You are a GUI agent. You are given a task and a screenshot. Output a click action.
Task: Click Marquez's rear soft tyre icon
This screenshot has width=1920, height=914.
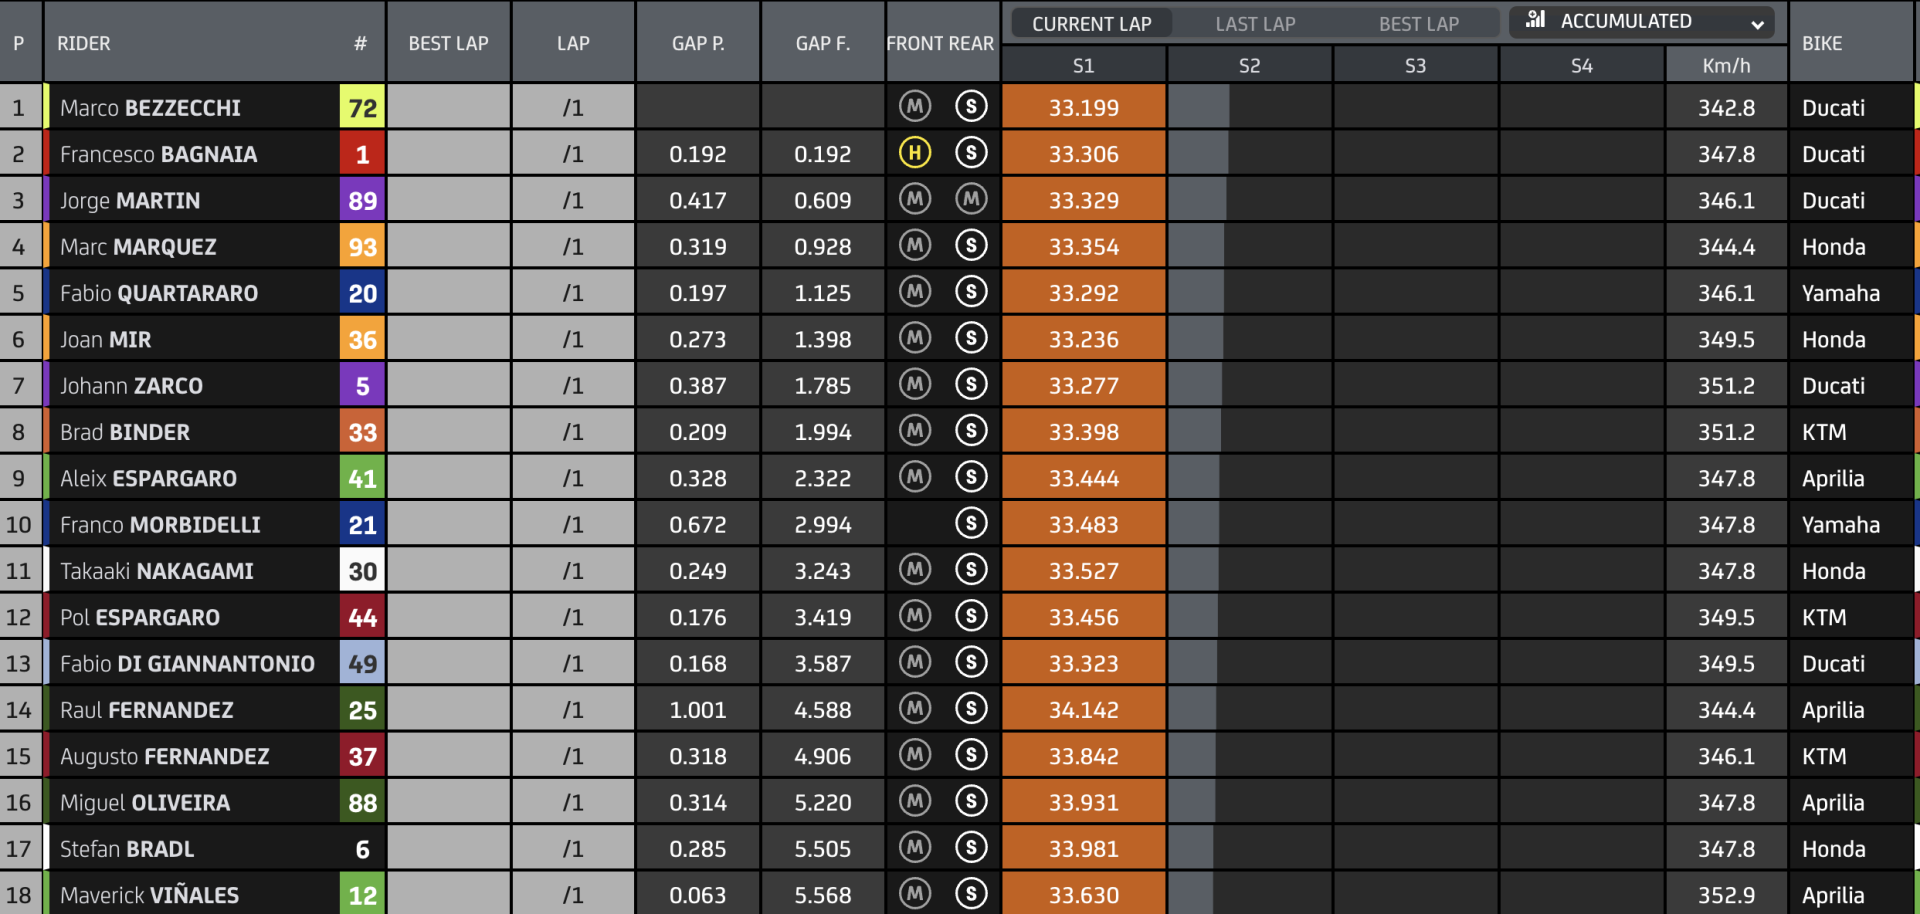pos(971,245)
